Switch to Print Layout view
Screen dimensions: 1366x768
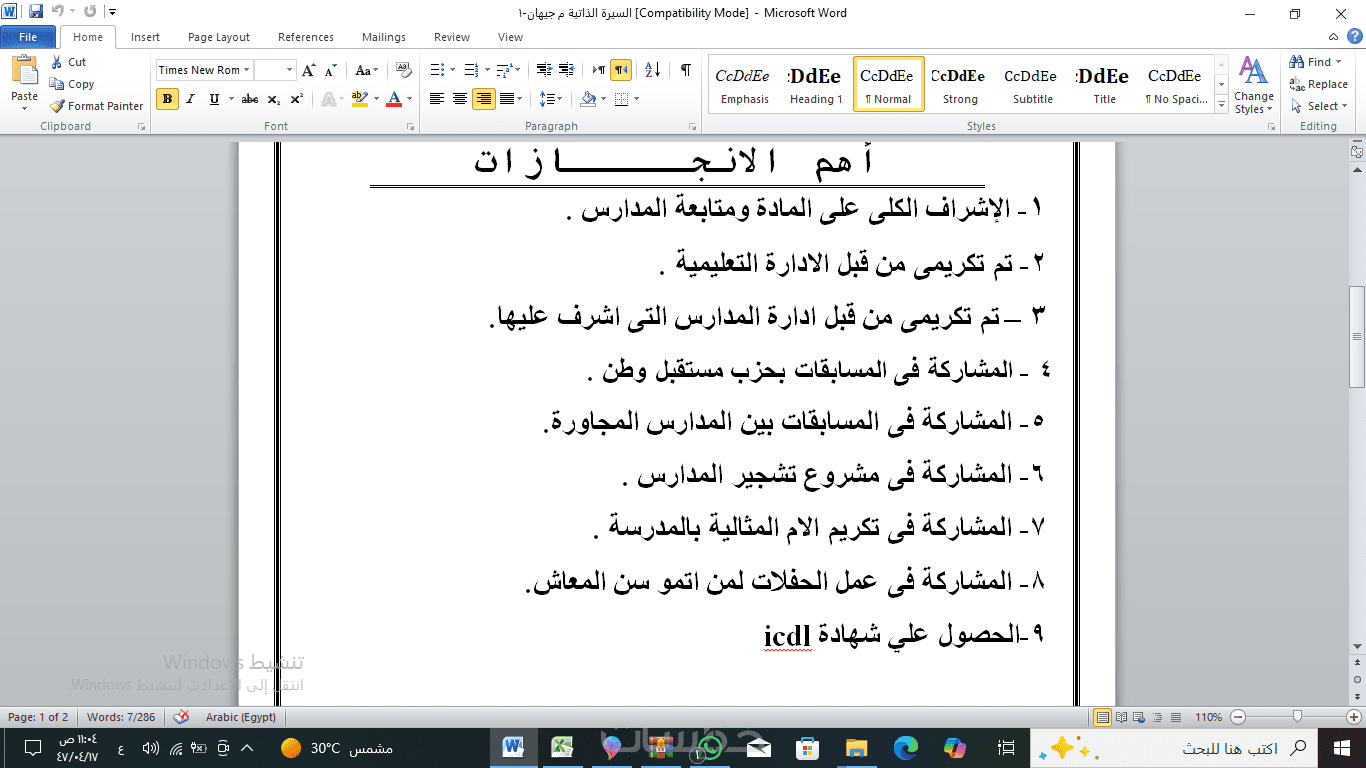pyautogui.click(x=1103, y=717)
